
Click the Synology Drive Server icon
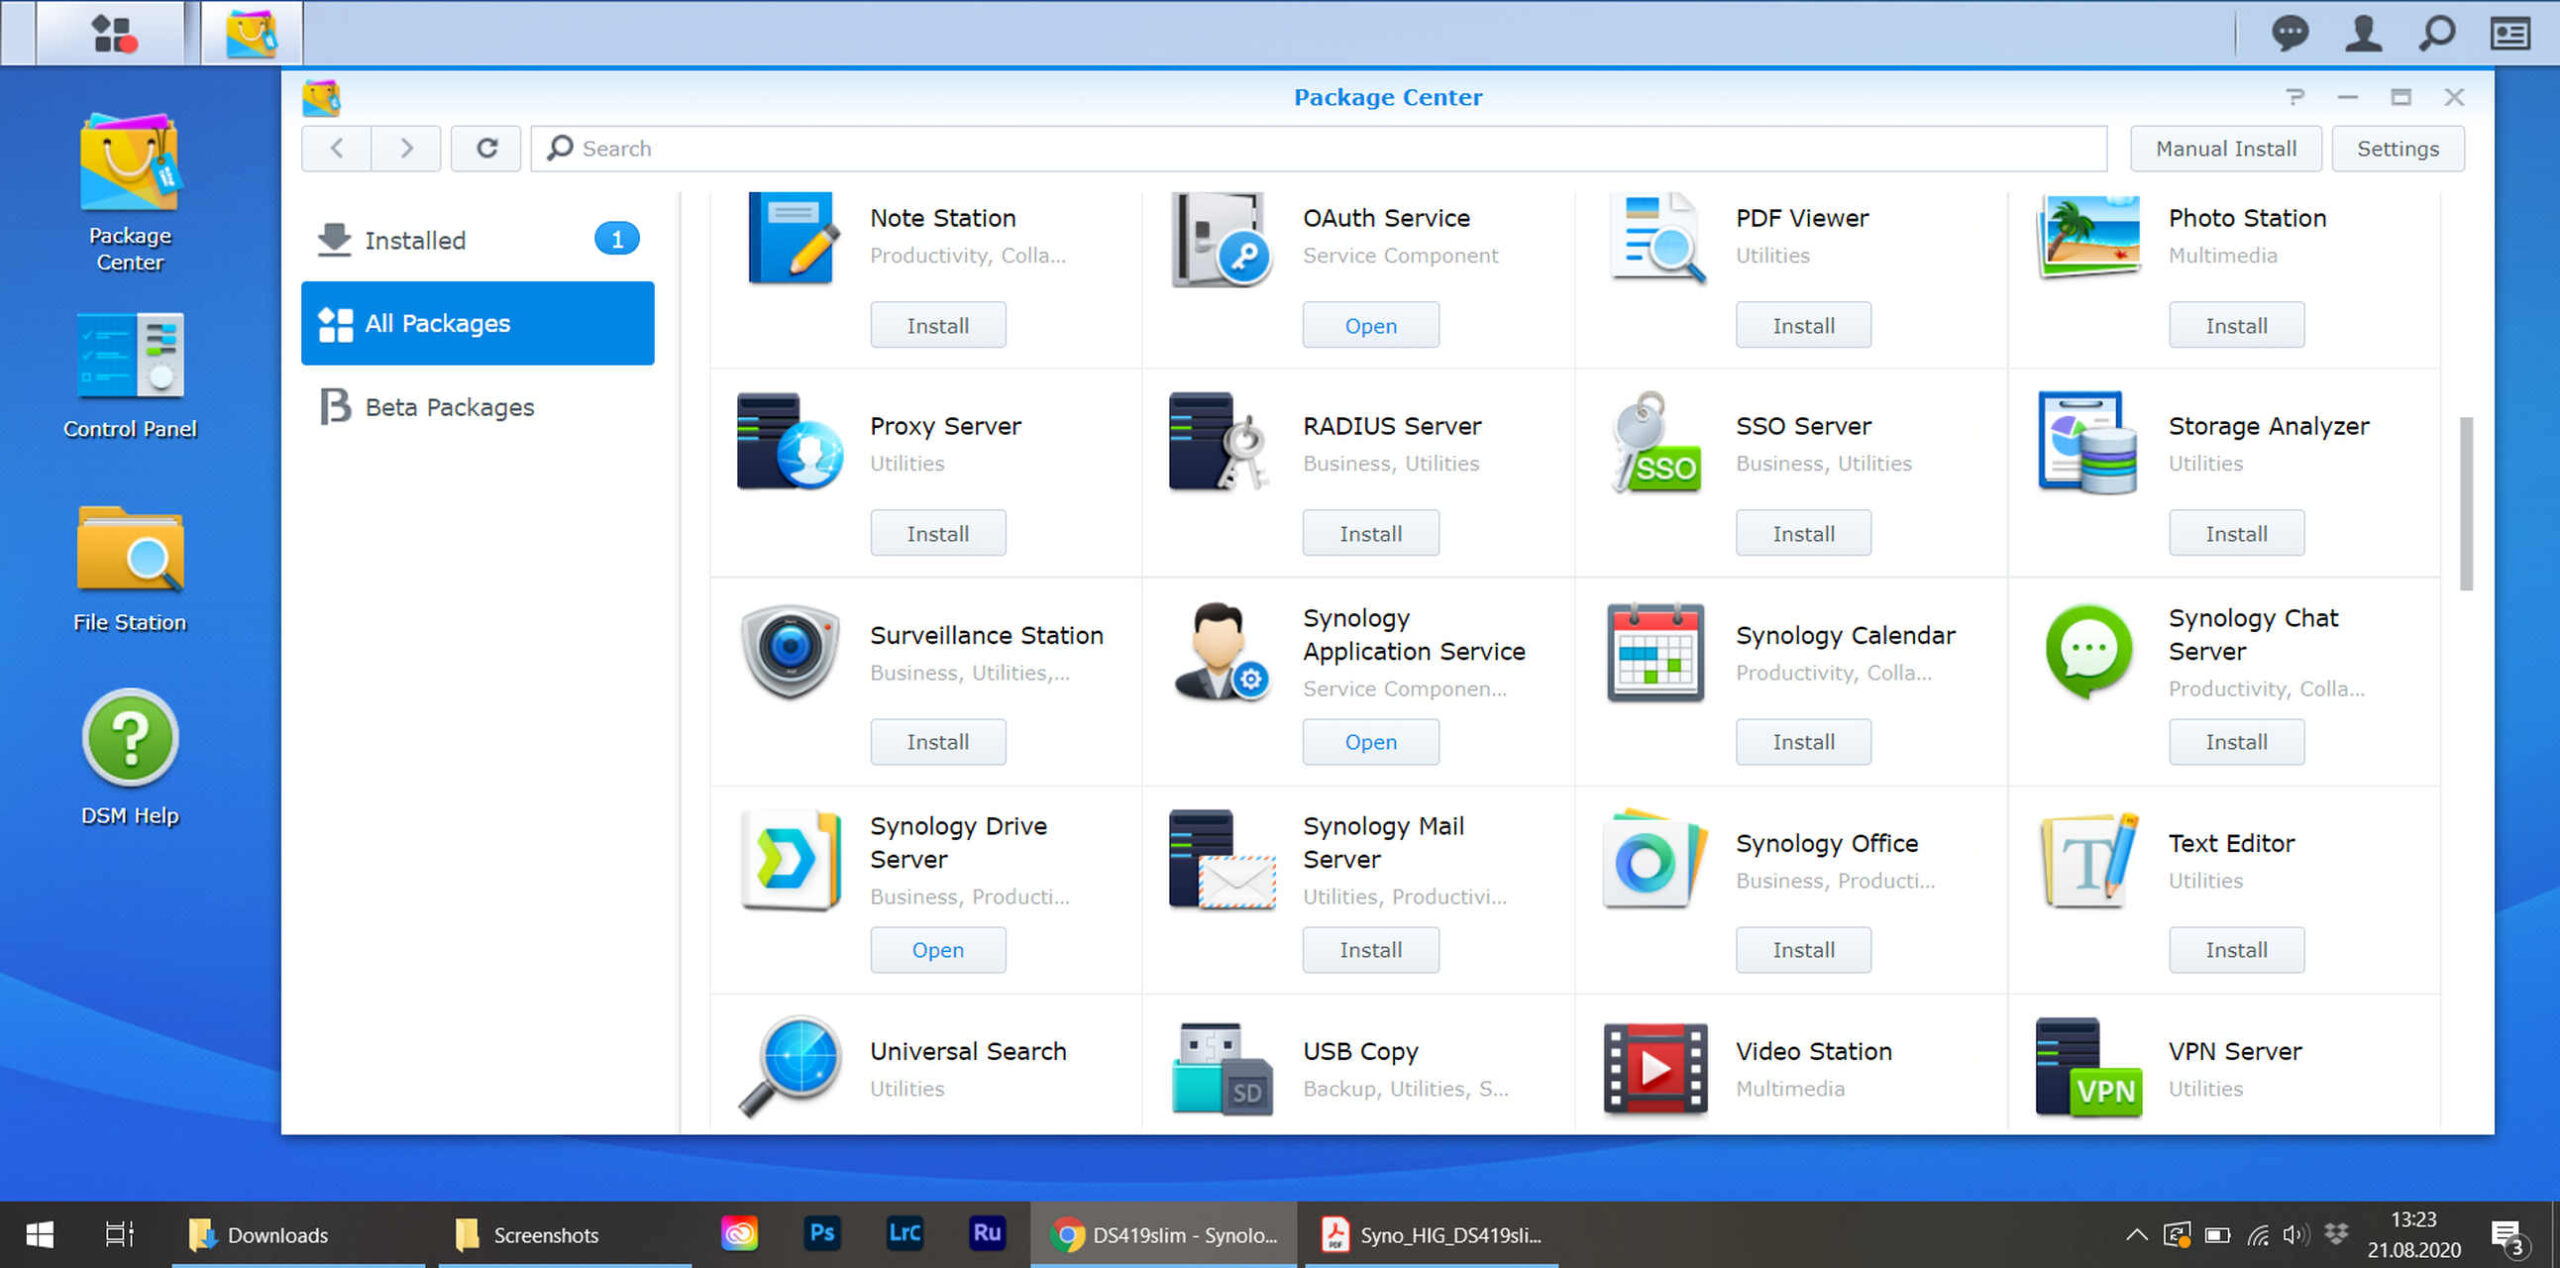pos(790,861)
